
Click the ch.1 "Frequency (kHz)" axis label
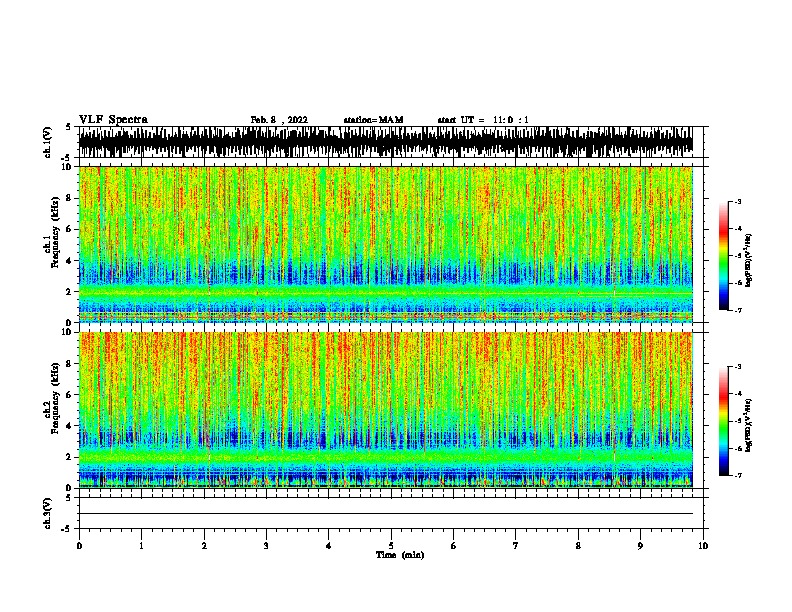point(55,233)
